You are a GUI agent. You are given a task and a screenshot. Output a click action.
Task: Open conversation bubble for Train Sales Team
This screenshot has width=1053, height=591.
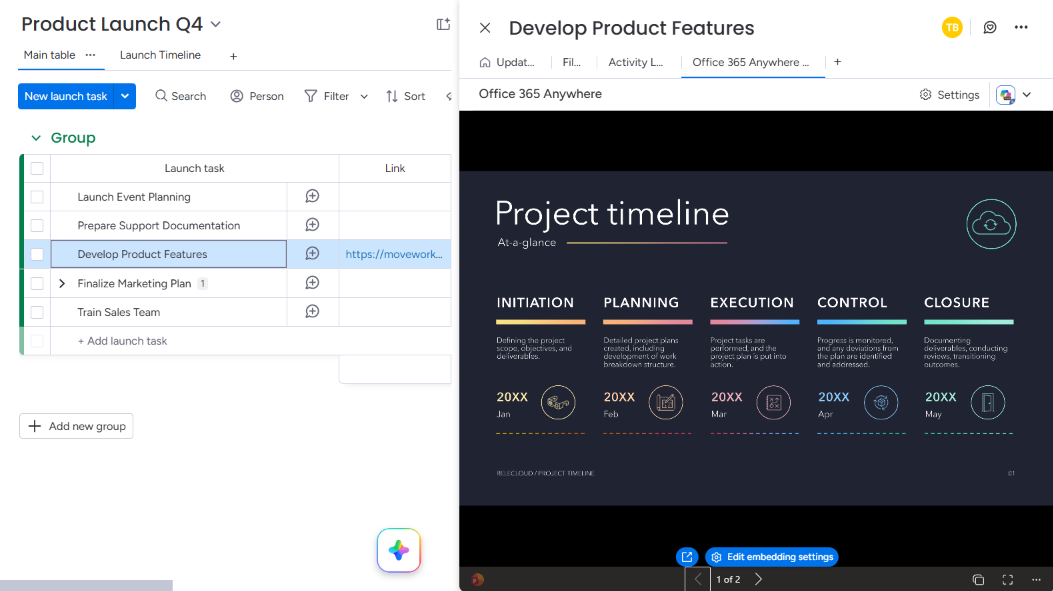[312, 312]
